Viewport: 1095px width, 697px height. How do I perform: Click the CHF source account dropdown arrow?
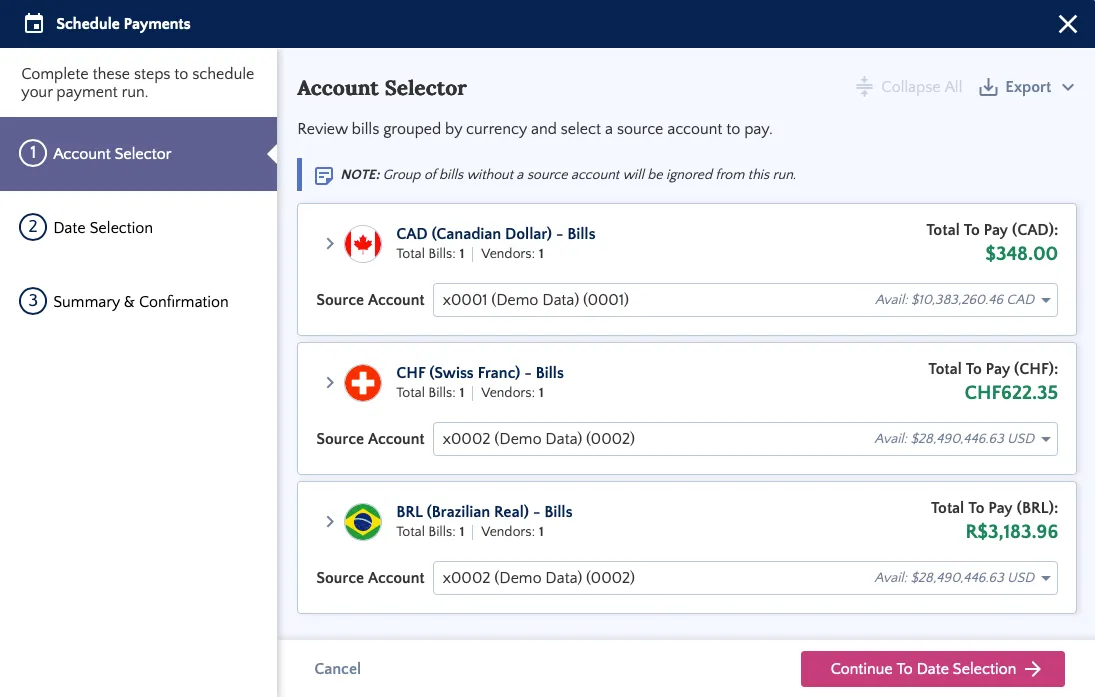pyautogui.click(x=1045, y=439)
